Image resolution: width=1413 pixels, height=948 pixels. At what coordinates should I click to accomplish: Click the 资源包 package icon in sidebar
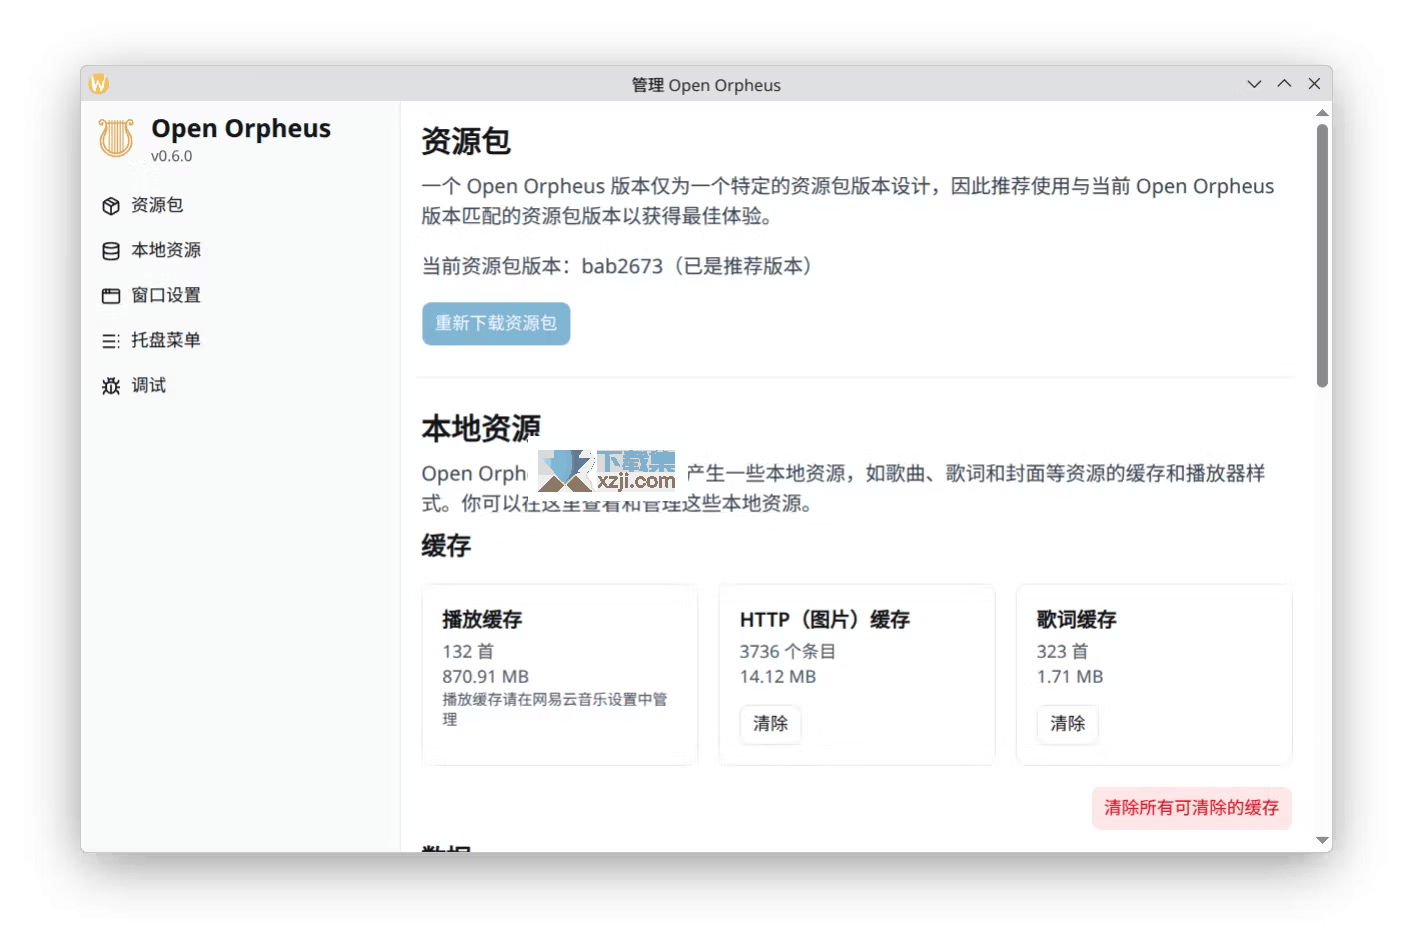[x=111, y=206]
